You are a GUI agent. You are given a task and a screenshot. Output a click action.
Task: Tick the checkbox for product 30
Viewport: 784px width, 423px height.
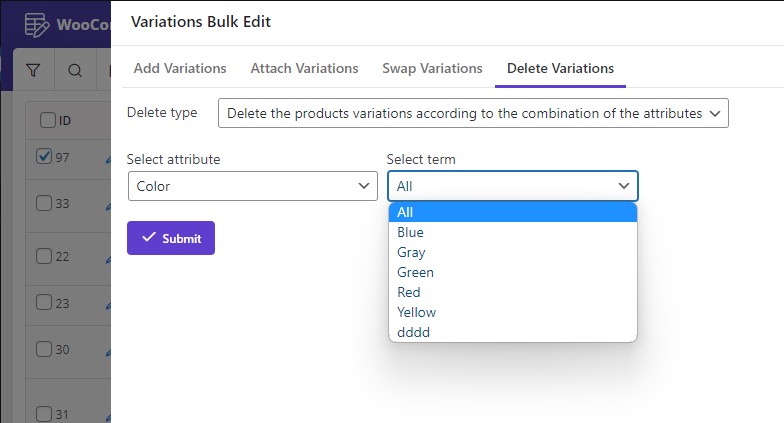point(44,349)
